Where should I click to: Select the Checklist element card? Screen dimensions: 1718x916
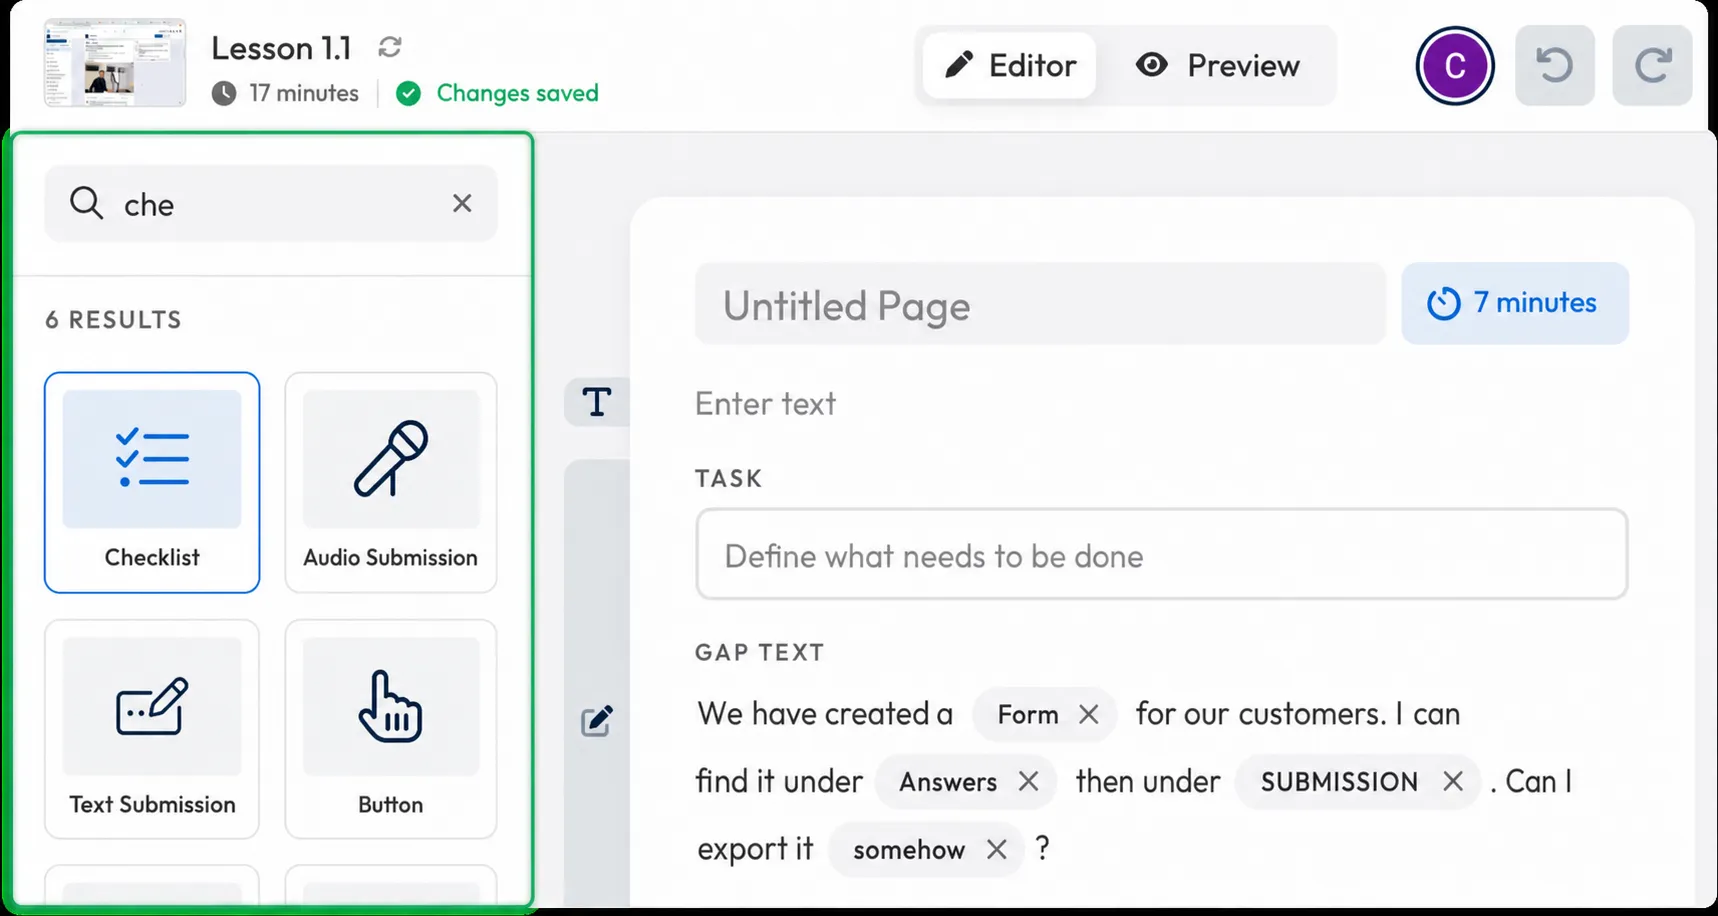coord(152,482)
